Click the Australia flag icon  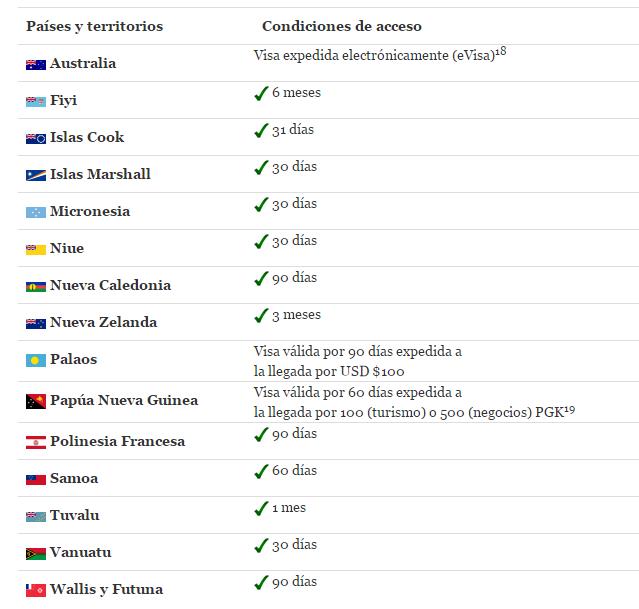click(36, 64)
